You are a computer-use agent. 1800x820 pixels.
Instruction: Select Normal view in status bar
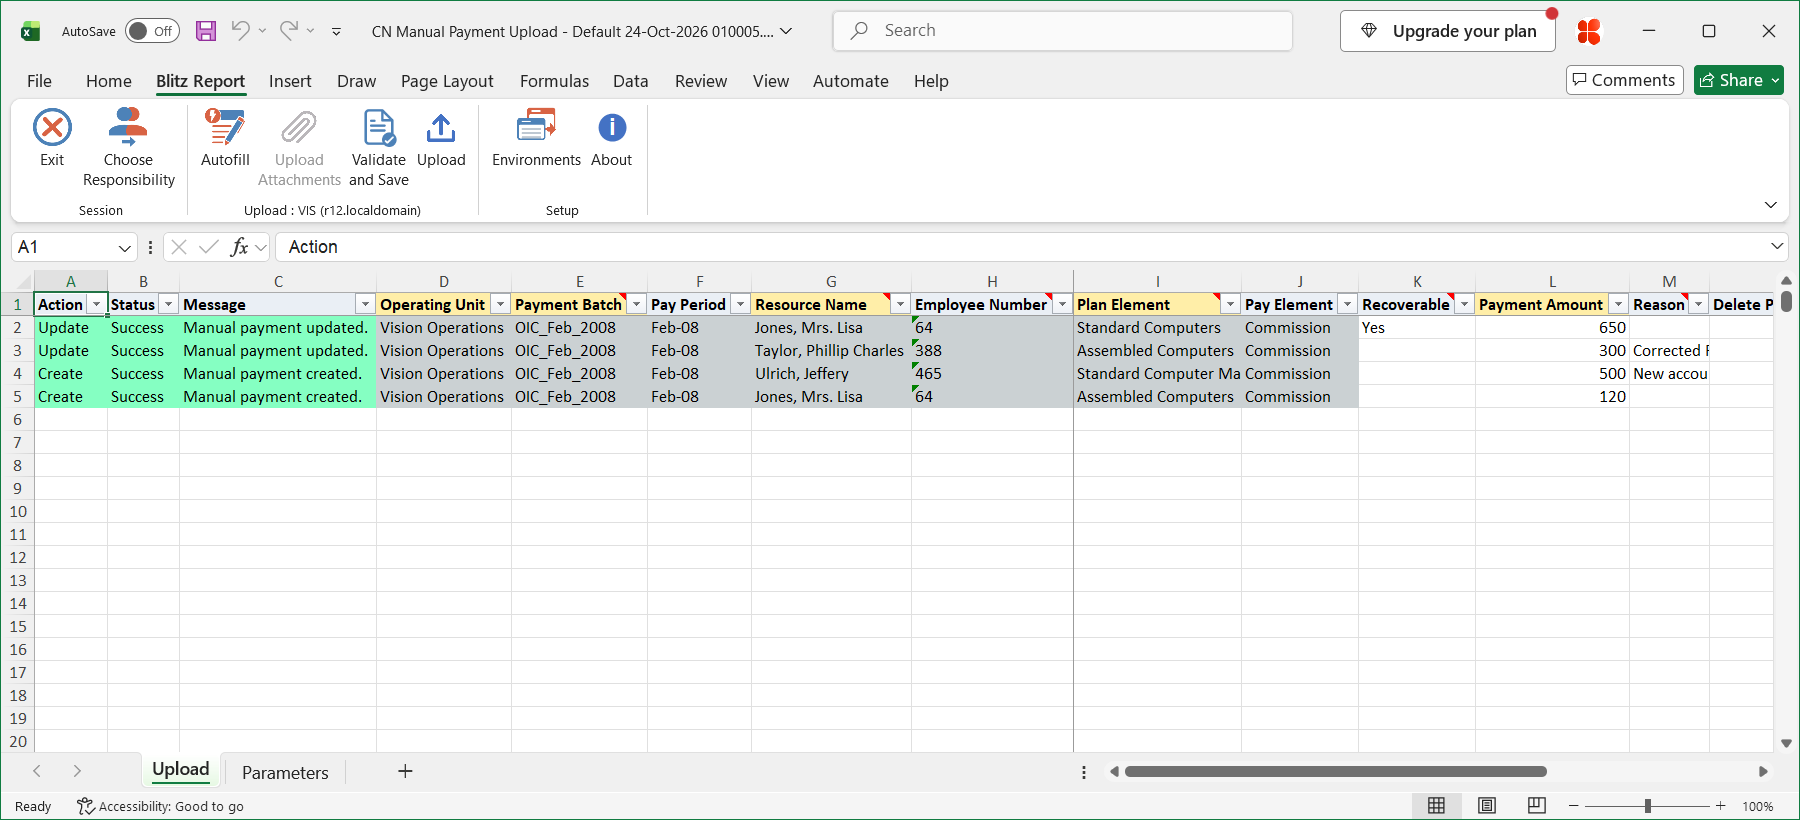point(1437,806)
